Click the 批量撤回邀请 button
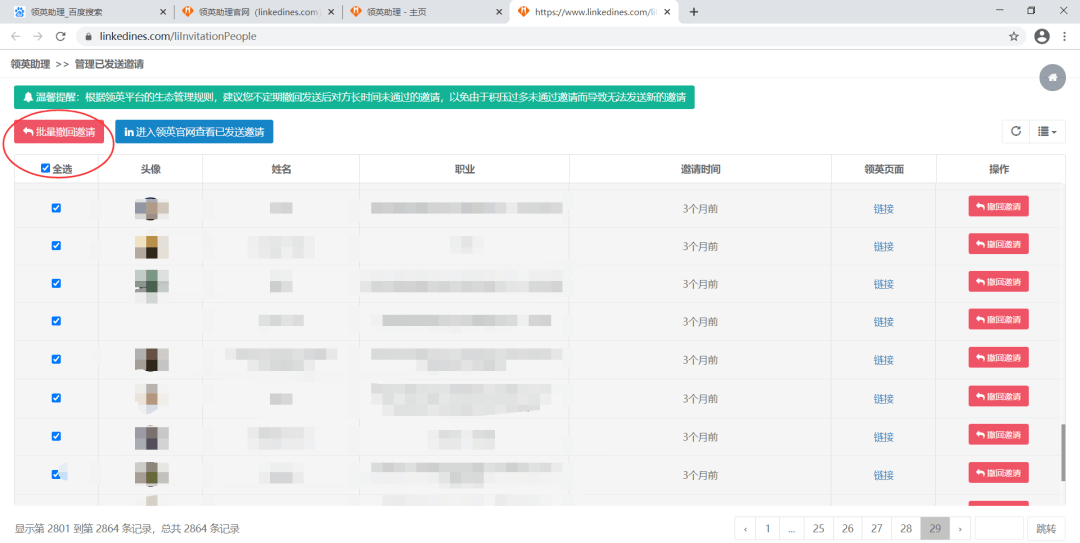Viewport: 1080px width, 543px height. click(x=59, y=132)
